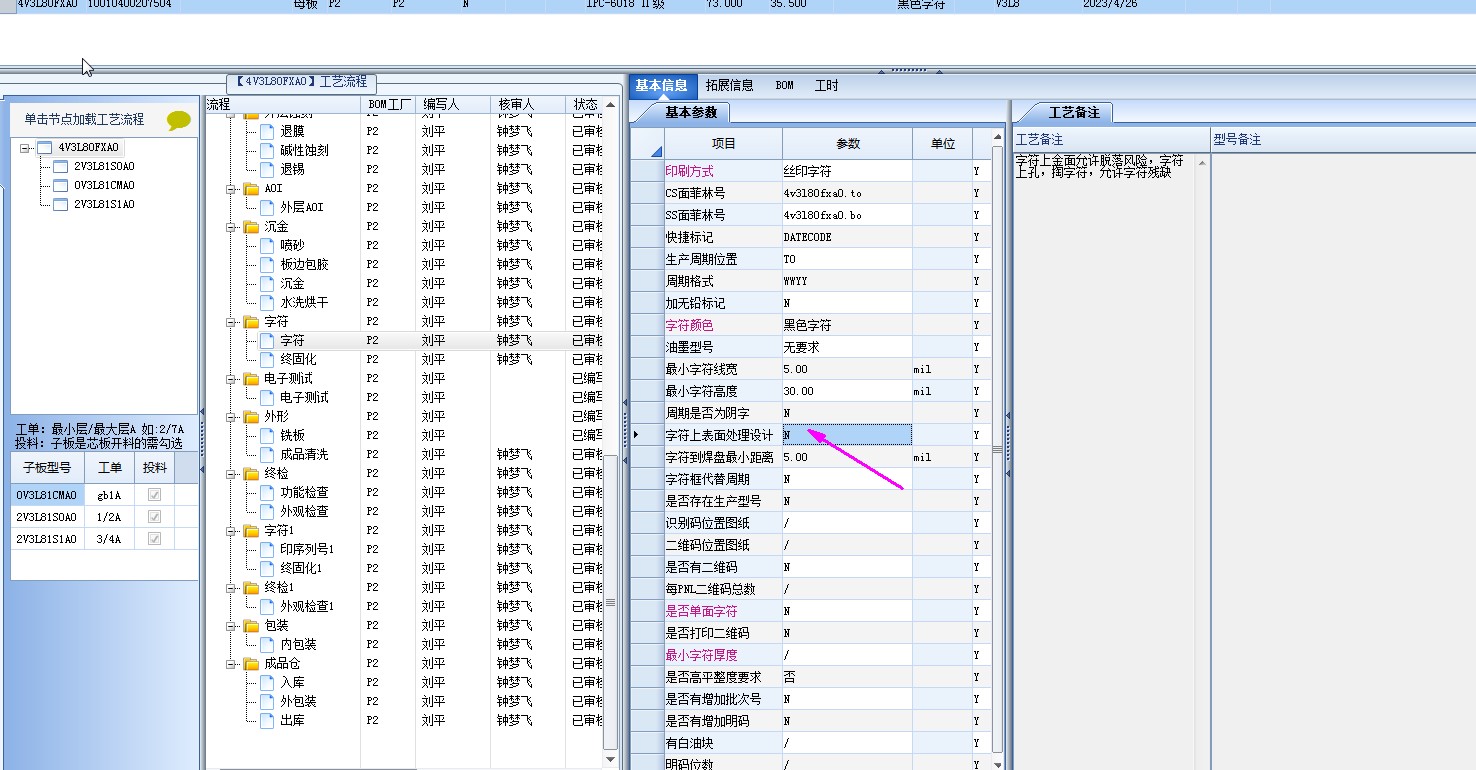Image resolution: width=1476 pixels, height=770 pixels.
Task: Click the 参数 column header
Action: pyautogui.click(x=848, y=144)
